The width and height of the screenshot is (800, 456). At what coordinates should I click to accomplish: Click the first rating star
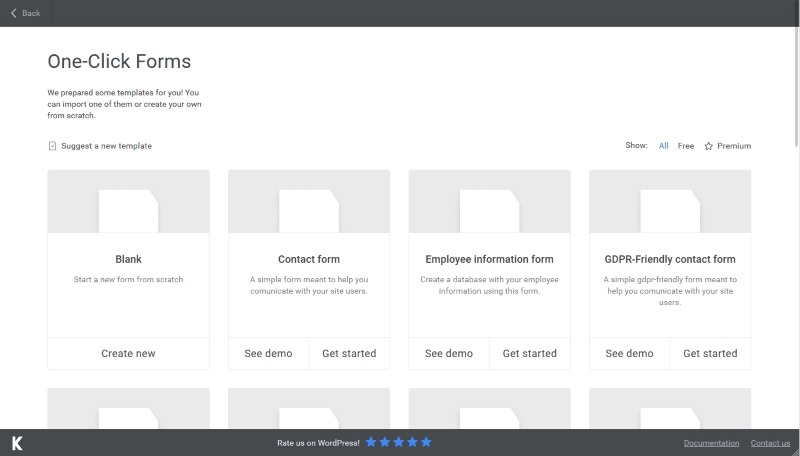tap(371, 442)
